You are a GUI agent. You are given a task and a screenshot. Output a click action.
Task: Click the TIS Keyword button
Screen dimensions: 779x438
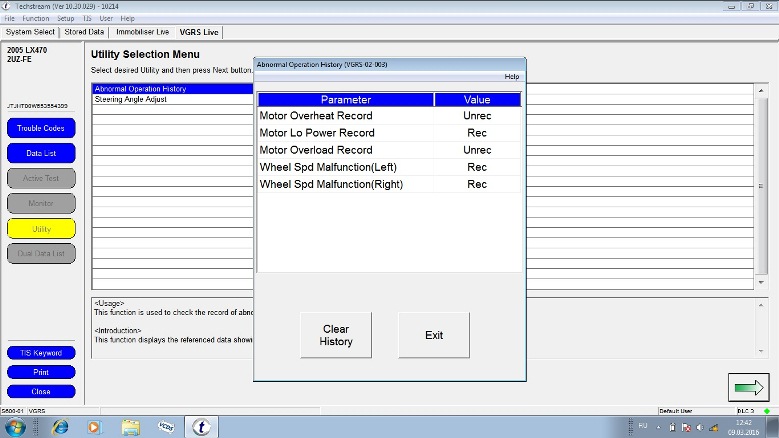[x=41, y=353]
